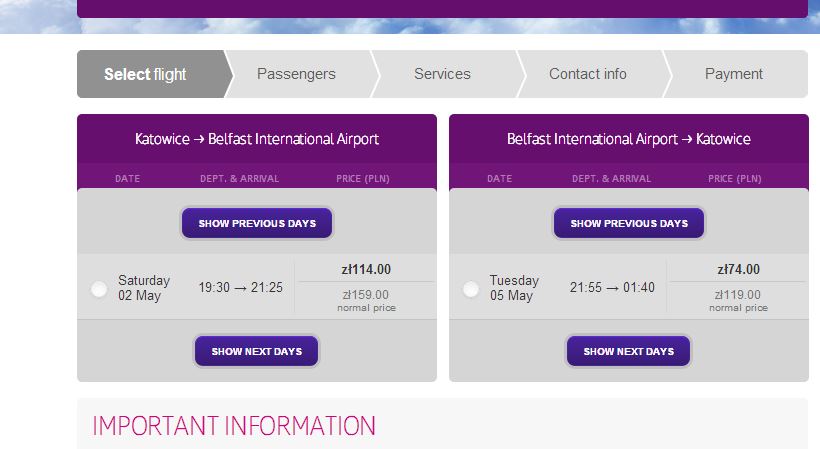Show previous days for Belfast to Katowice
The width and height of the screenshot is (820, 449).
point(629,223)
